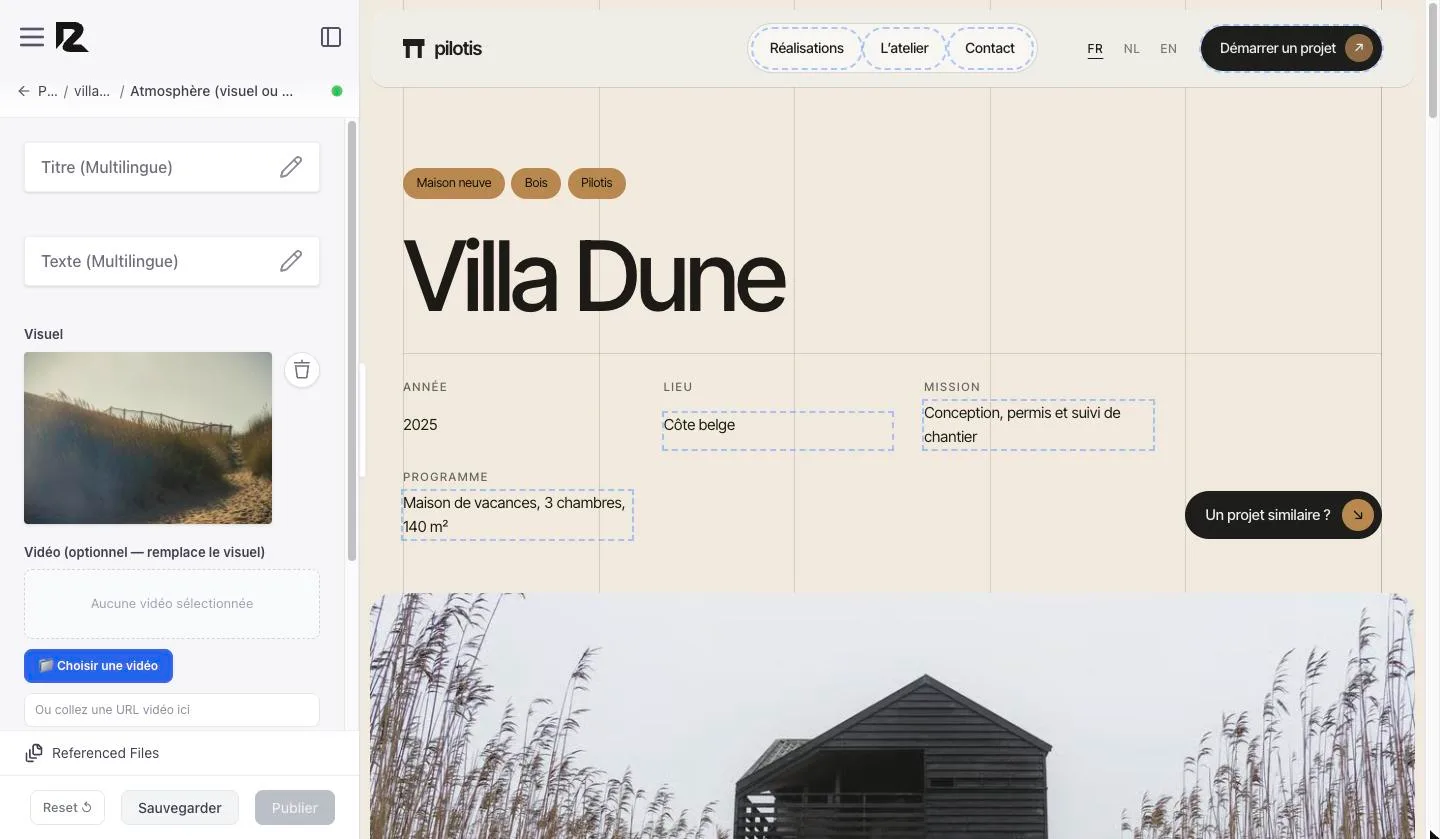
Task: Click the arrow icon in Démarrer un projet
Action: pos(1358,48)
